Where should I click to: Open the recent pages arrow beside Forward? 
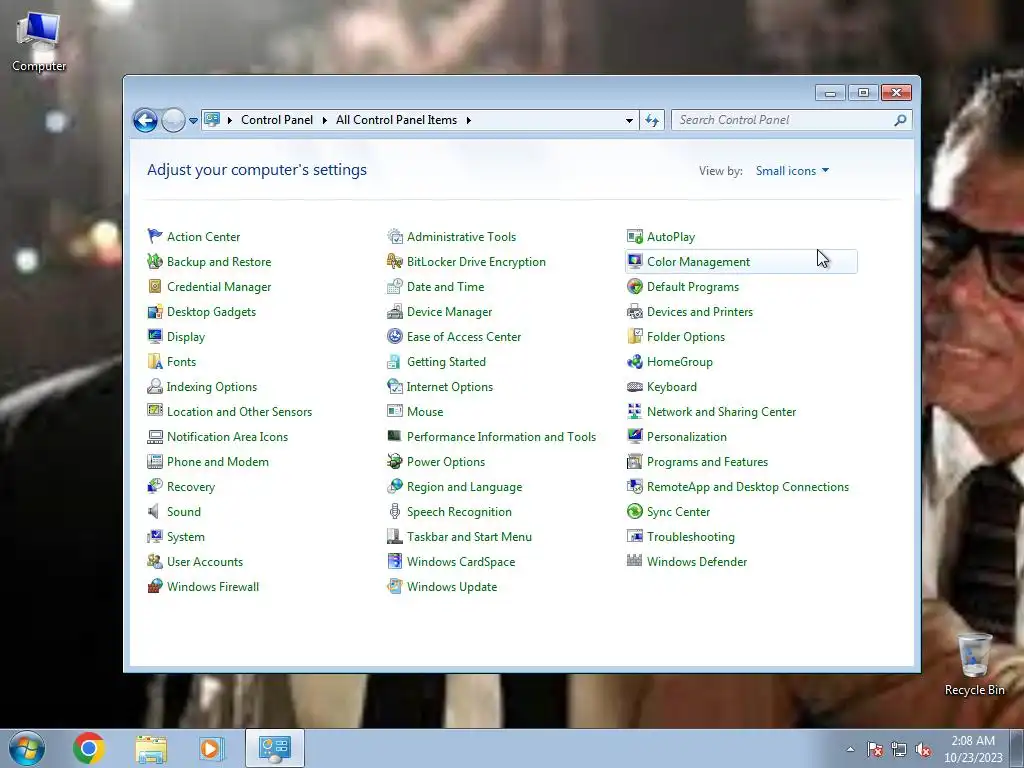click(193, 121)
